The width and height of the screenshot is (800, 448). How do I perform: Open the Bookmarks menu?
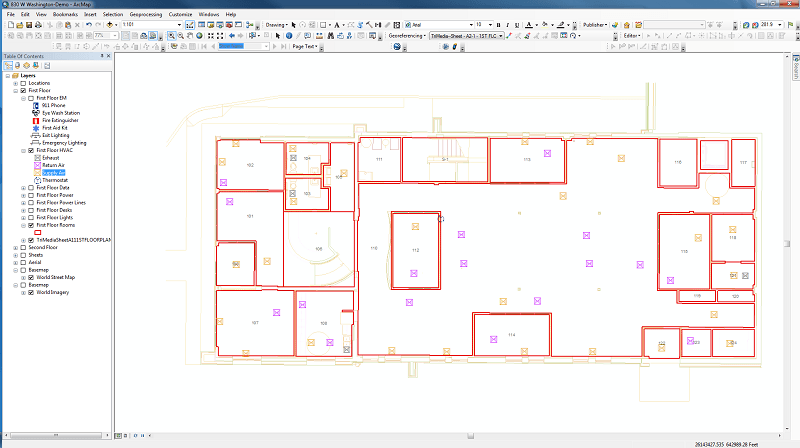65,14
